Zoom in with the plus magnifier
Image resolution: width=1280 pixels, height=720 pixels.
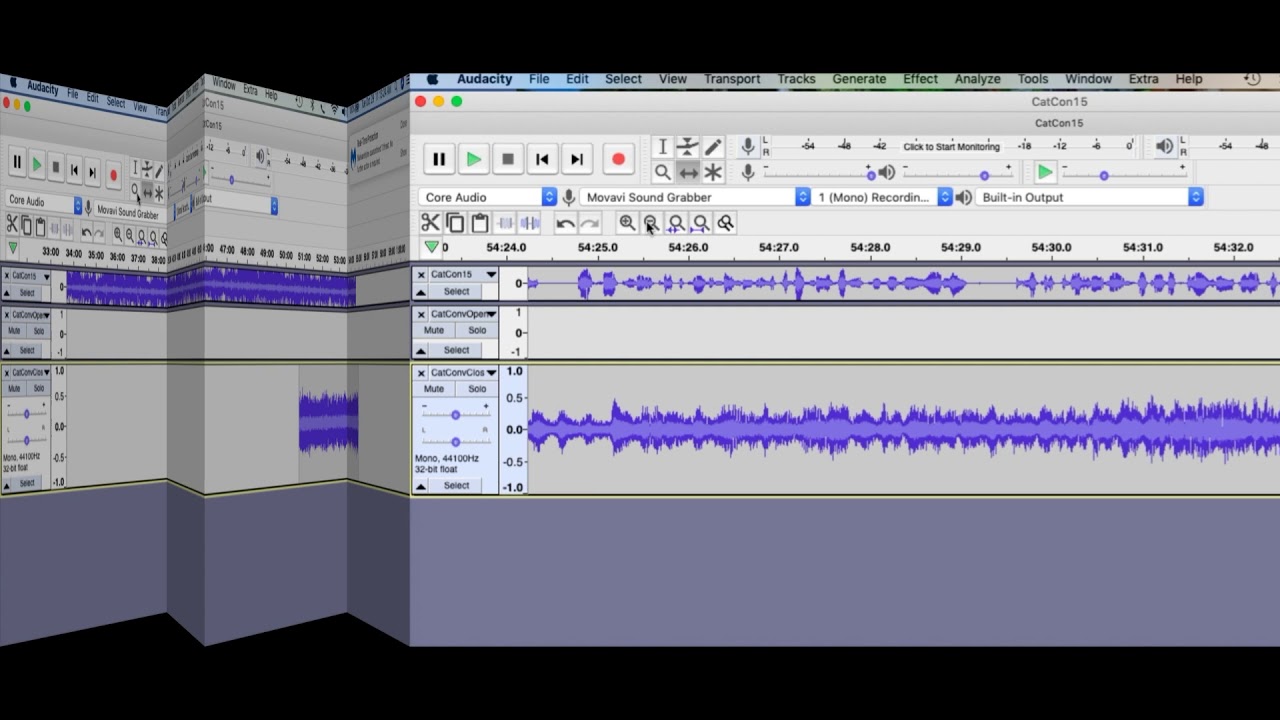pyautogui.click(x=627, y=223)
